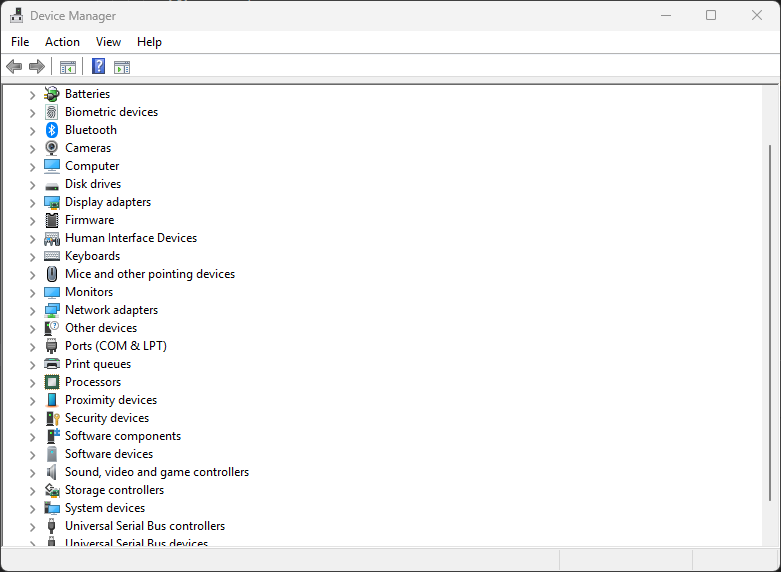This screenshot has width=781, height=572.
Task: Select the Cameras tree label
Action: point(88,147)
